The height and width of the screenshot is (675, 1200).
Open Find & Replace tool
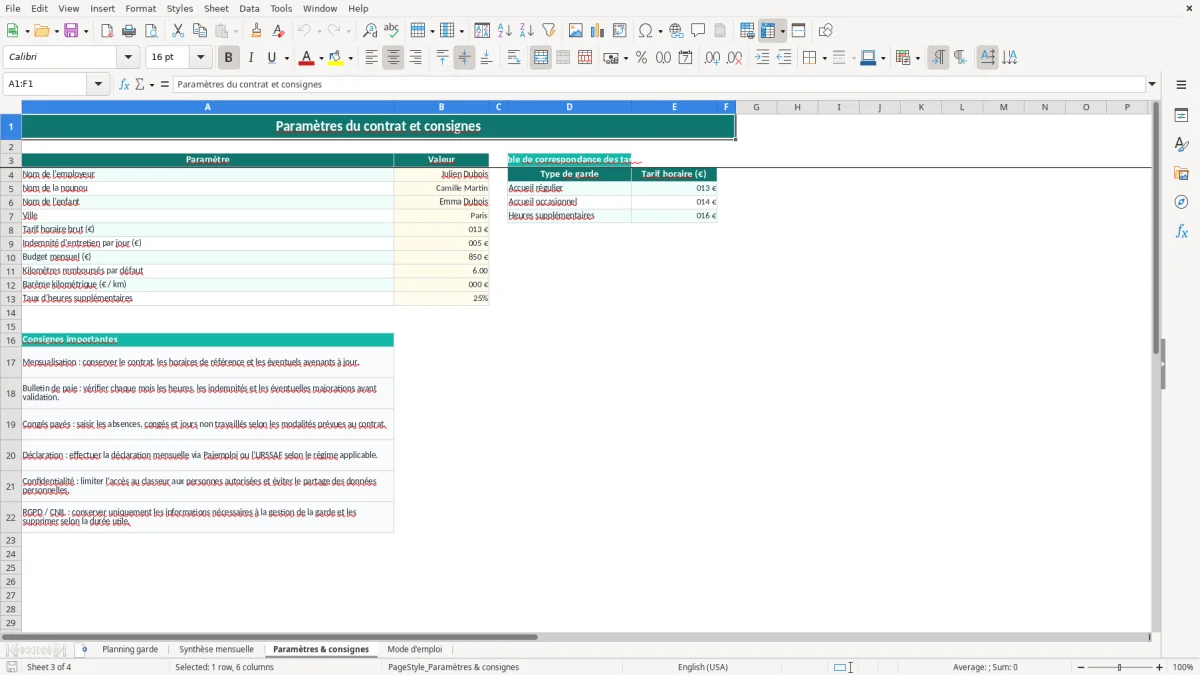click(370, 31)
